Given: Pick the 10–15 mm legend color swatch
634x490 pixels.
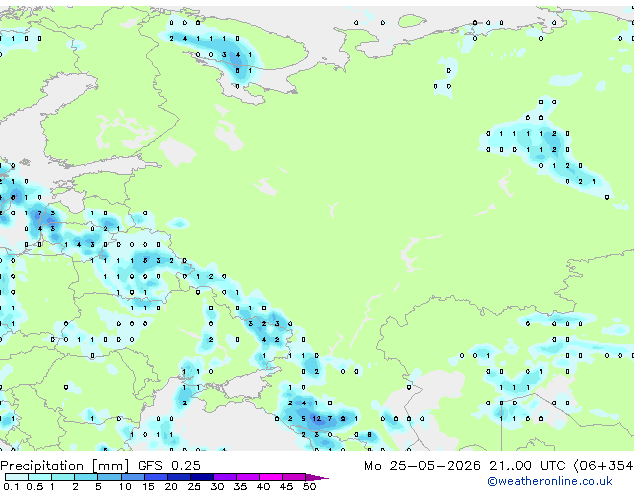Looking at the screenshot, I should click(x=133, y=477).
